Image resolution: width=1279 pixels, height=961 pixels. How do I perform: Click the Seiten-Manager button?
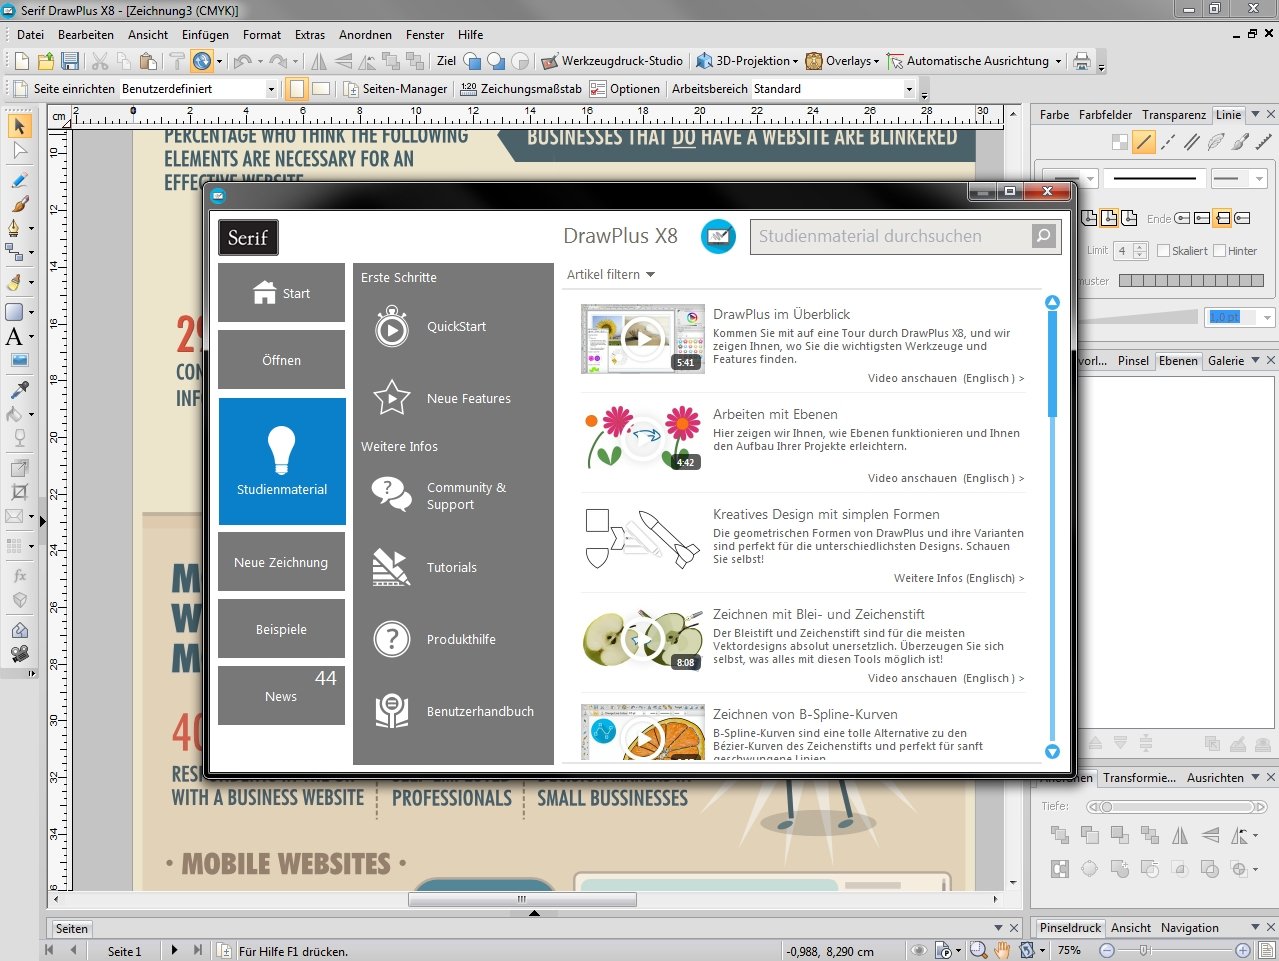pyautogui.click(x=393, y=89)
